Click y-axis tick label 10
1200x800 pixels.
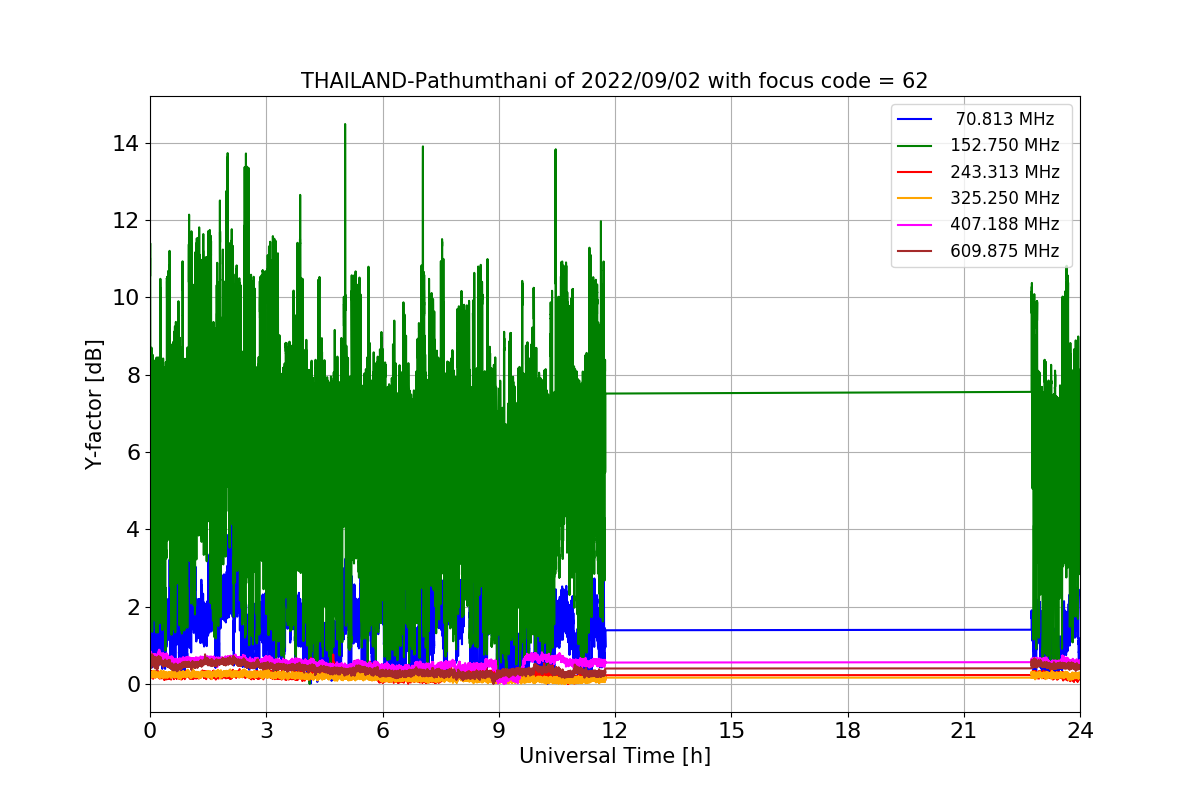(x=126, y=297)
